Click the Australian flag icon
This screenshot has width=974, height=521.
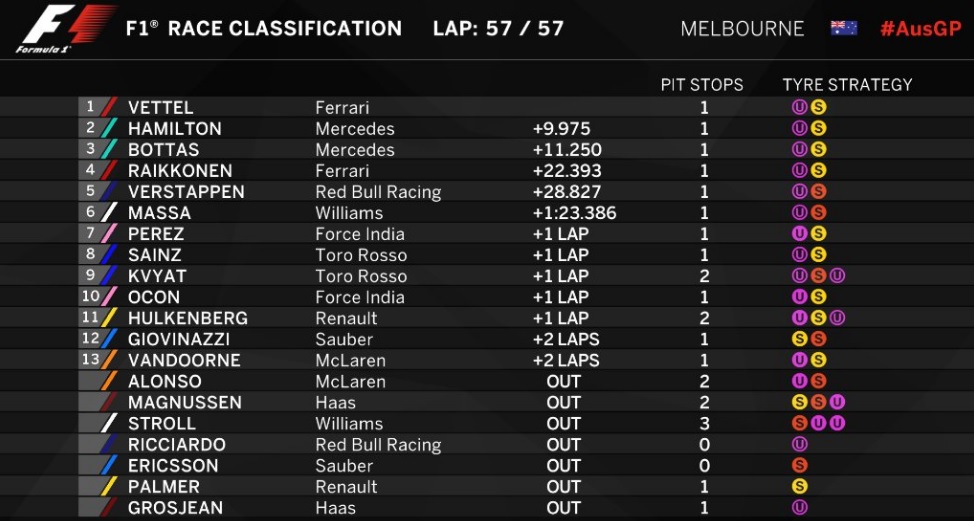[x=843, y=28]
